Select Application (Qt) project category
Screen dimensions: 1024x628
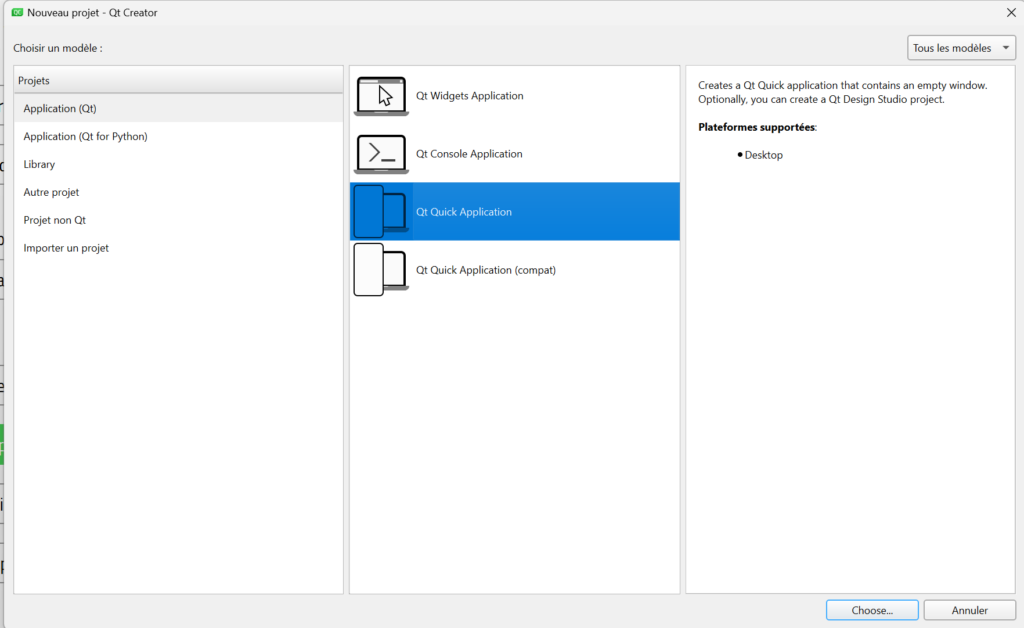178,108
